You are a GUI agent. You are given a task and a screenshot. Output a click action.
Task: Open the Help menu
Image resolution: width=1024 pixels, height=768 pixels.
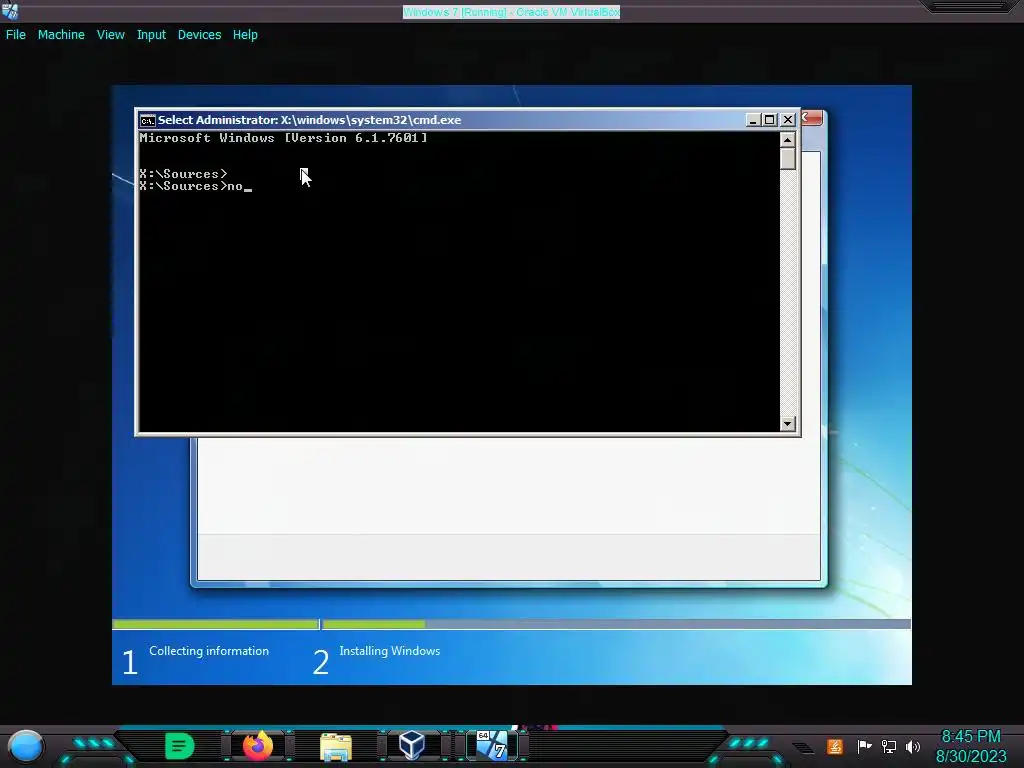click(x=245, y=35)
